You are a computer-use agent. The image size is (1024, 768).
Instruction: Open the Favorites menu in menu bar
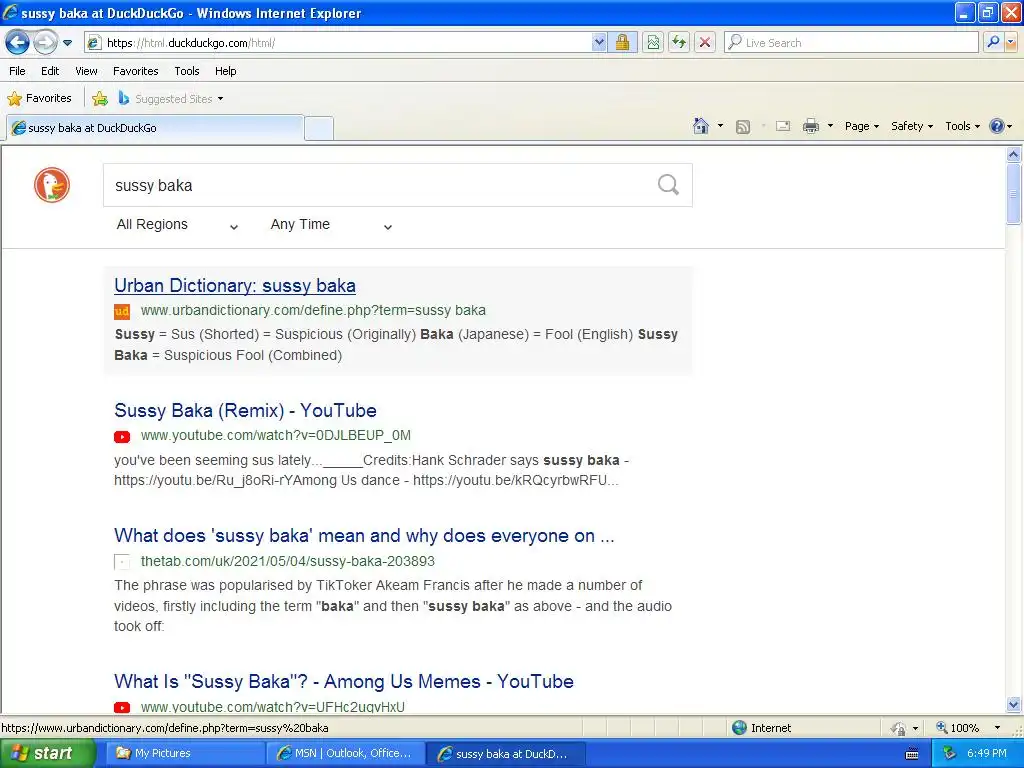point(136,71)
